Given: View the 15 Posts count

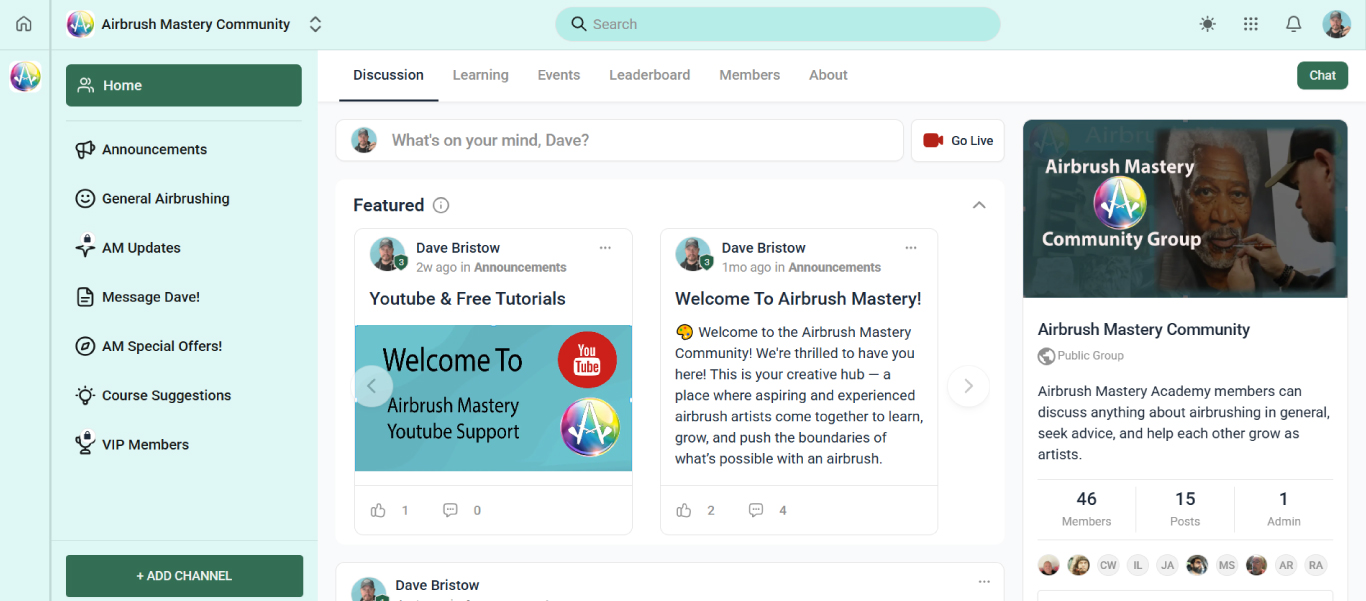Looking at the screenshot, I should coord(1185,508).
